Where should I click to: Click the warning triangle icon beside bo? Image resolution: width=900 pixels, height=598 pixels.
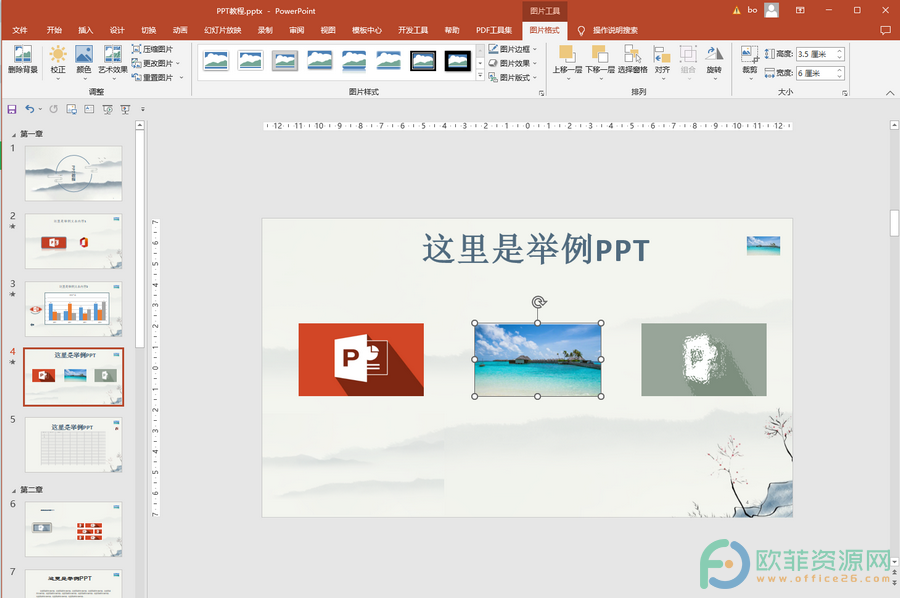[736, 10]
